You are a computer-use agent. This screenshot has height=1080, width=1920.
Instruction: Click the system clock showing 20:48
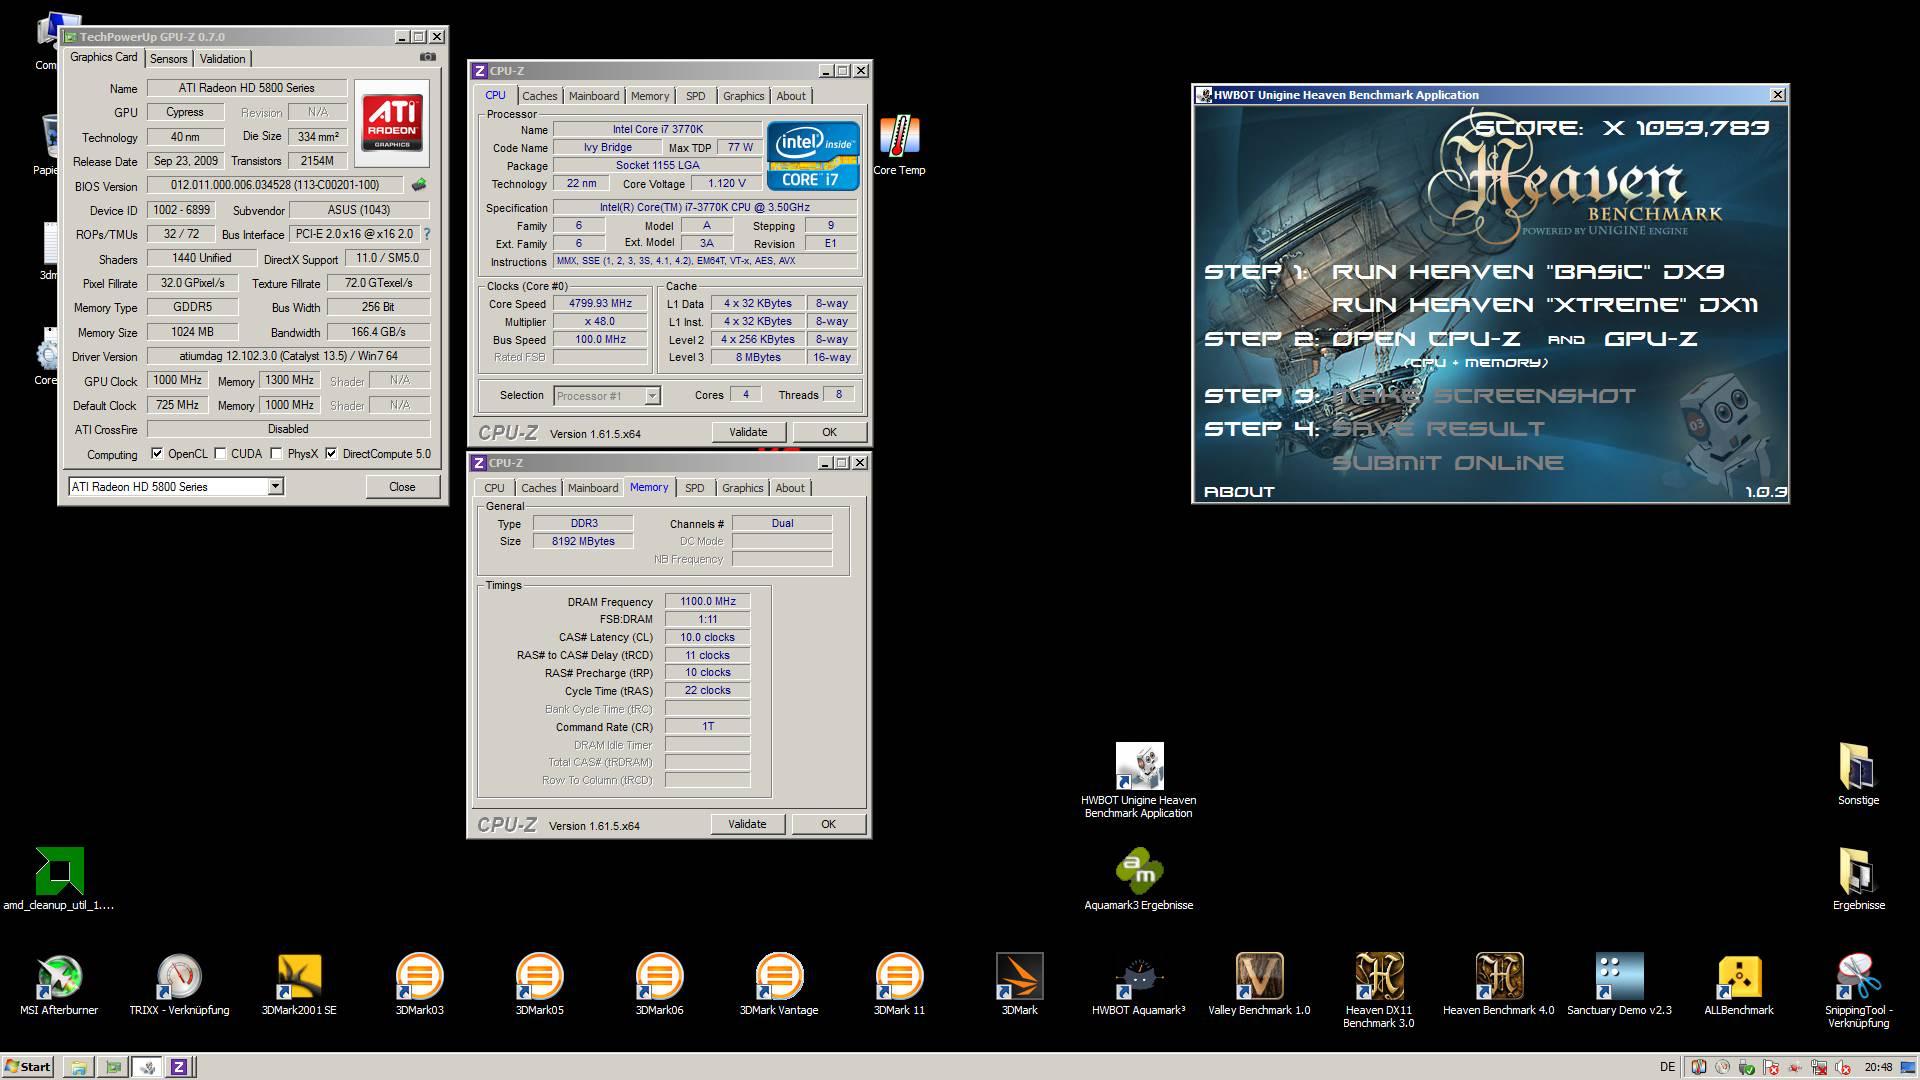tap(1878, 1067)
